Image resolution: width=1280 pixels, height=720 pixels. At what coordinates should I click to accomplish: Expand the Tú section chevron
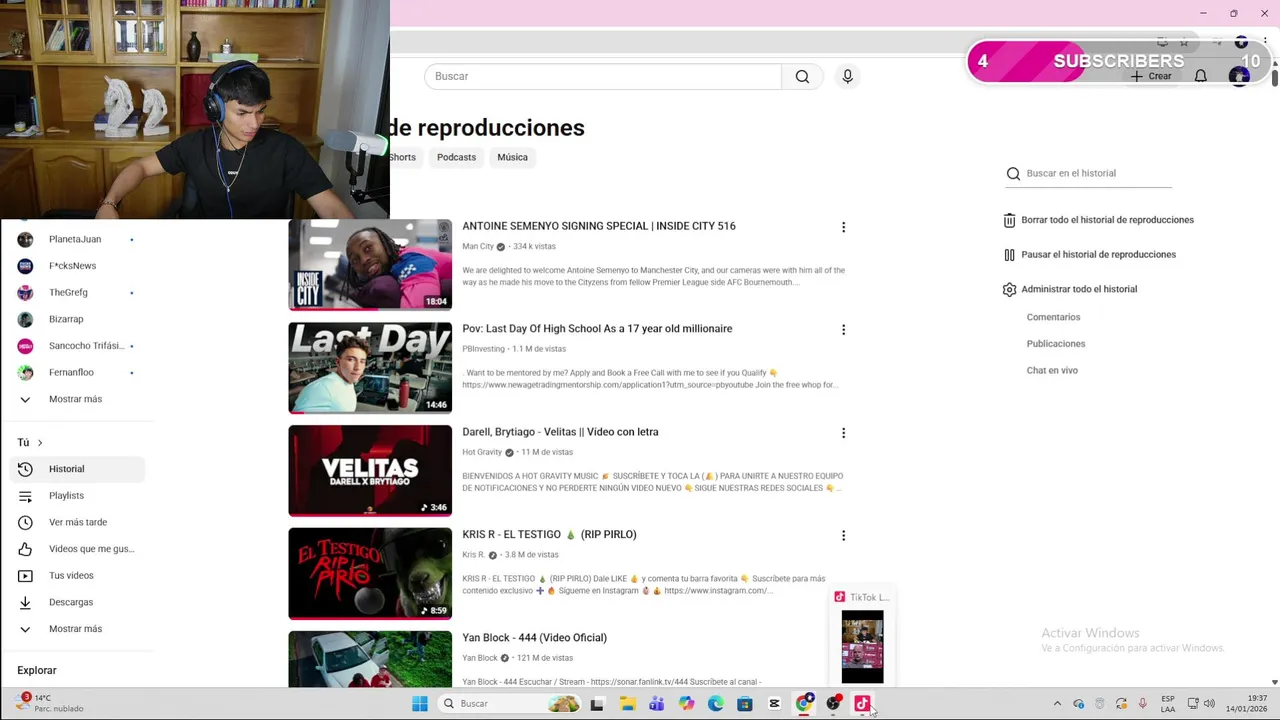click(x=40, y=443)
